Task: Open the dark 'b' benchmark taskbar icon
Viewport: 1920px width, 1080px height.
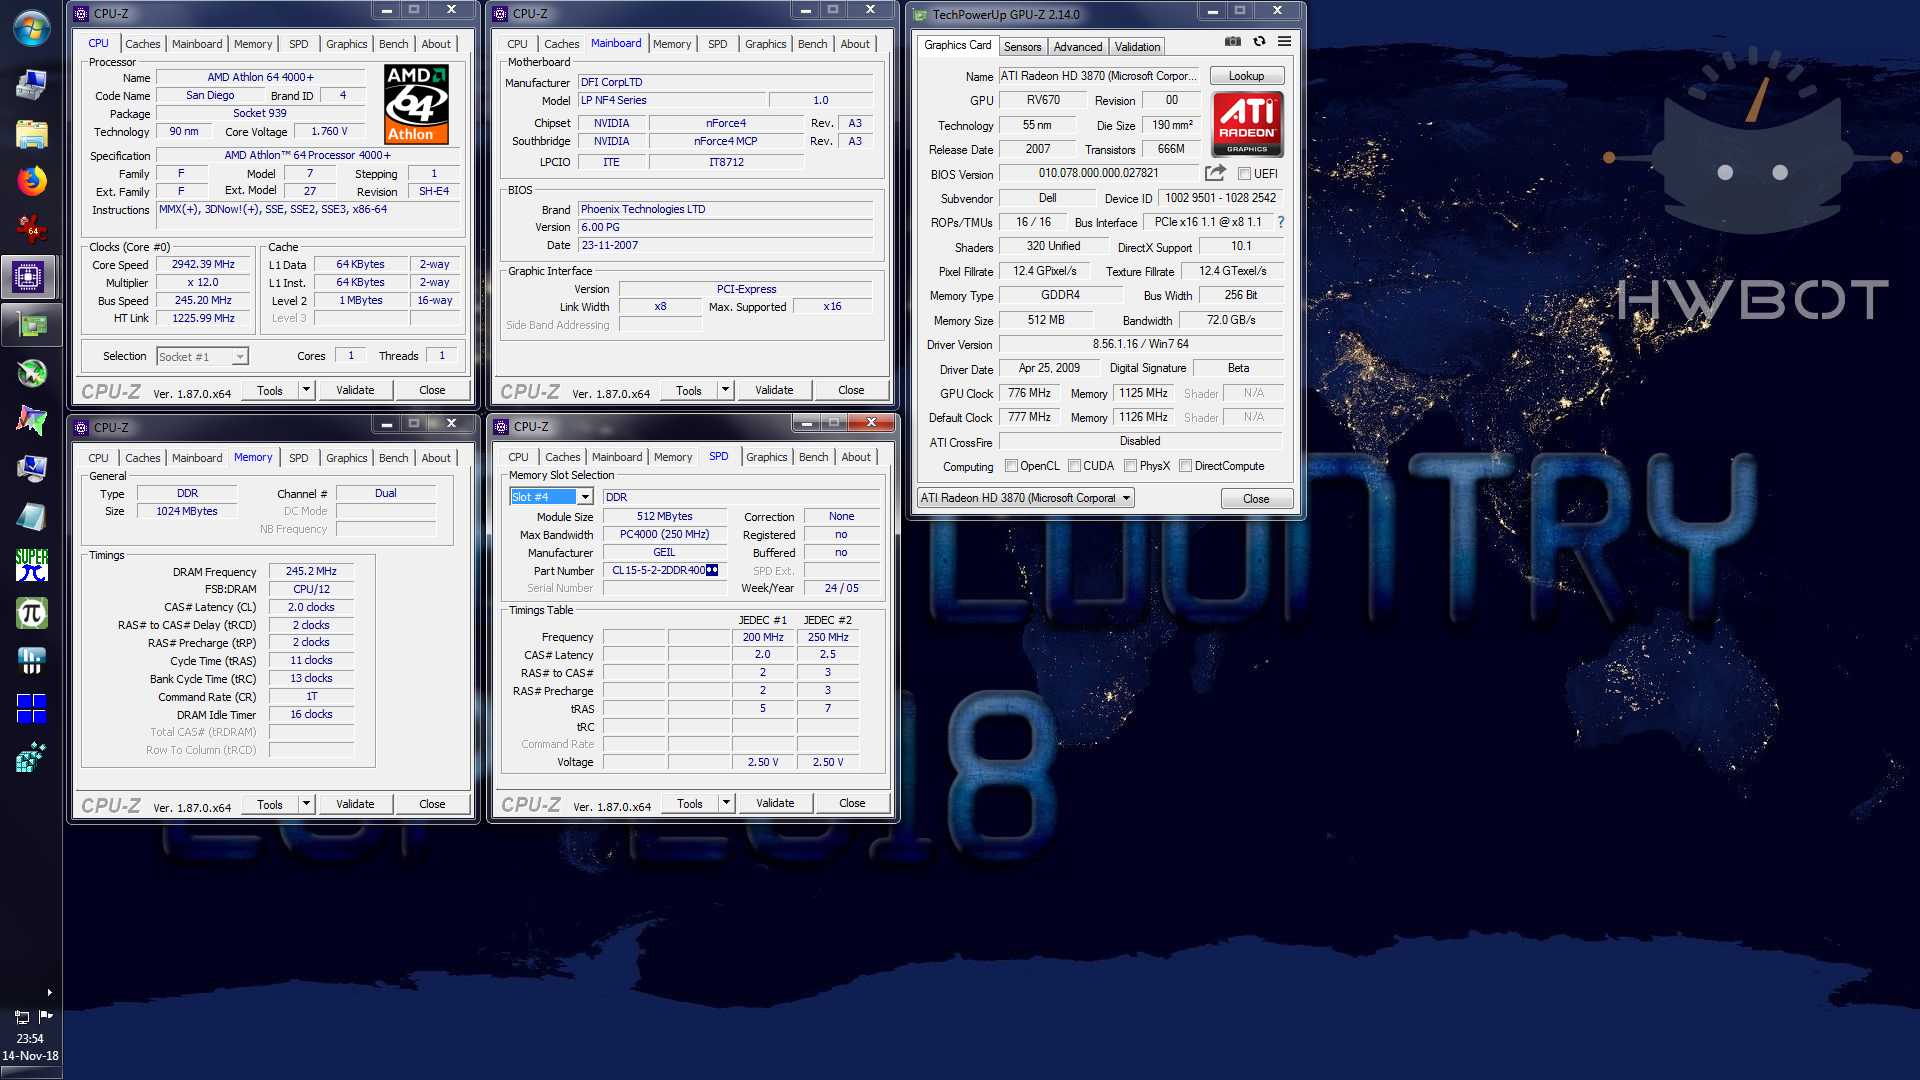Action: tap(31, 661)
